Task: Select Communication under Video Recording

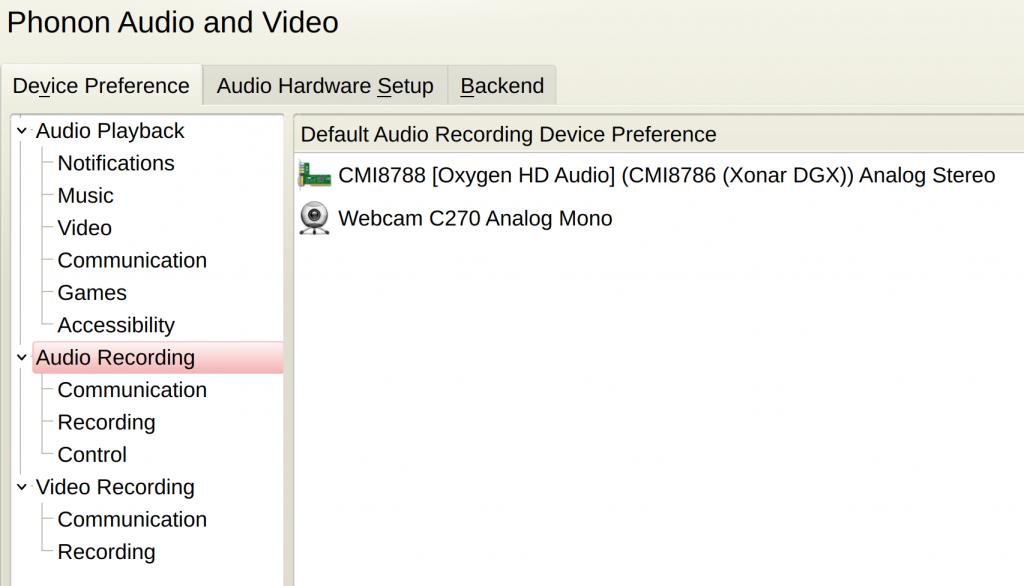Action: [132, 520]
